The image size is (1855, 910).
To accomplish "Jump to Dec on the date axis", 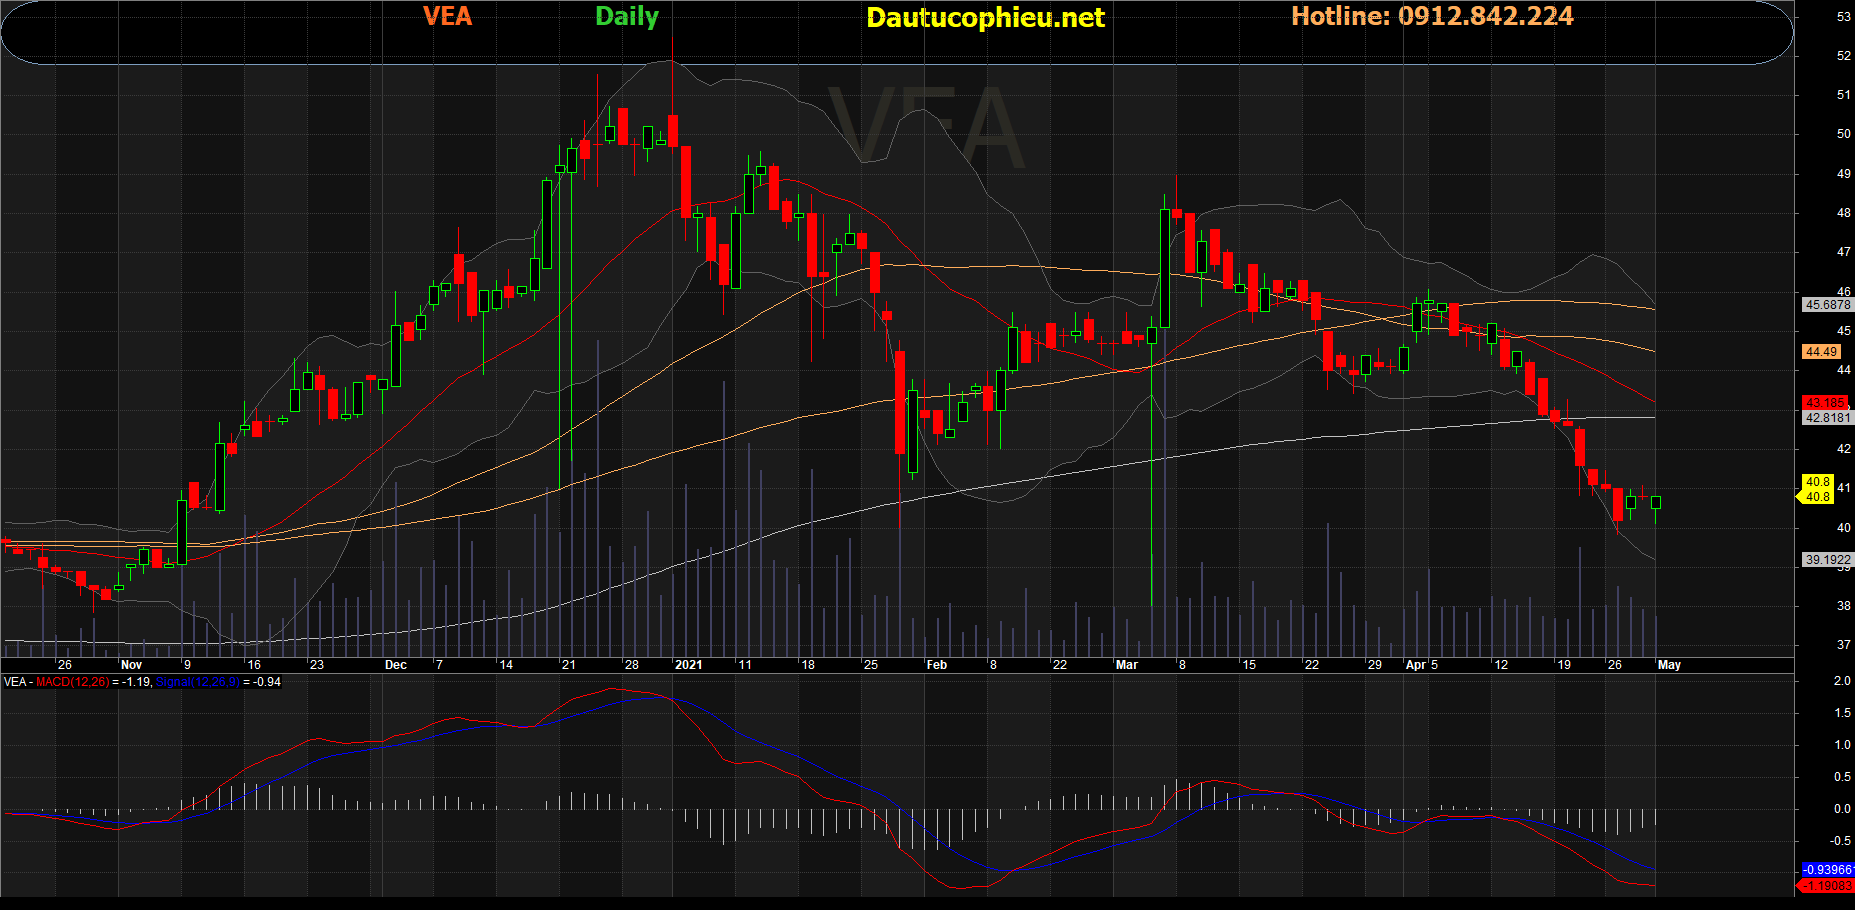I will pyautogui.click(x=396, y=665).
